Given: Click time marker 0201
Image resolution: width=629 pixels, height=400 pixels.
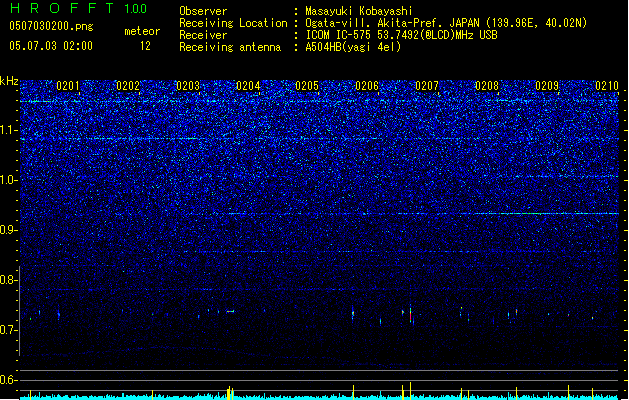Looking at the screenshot, I should pyautogui.click(x=68, y=86).
